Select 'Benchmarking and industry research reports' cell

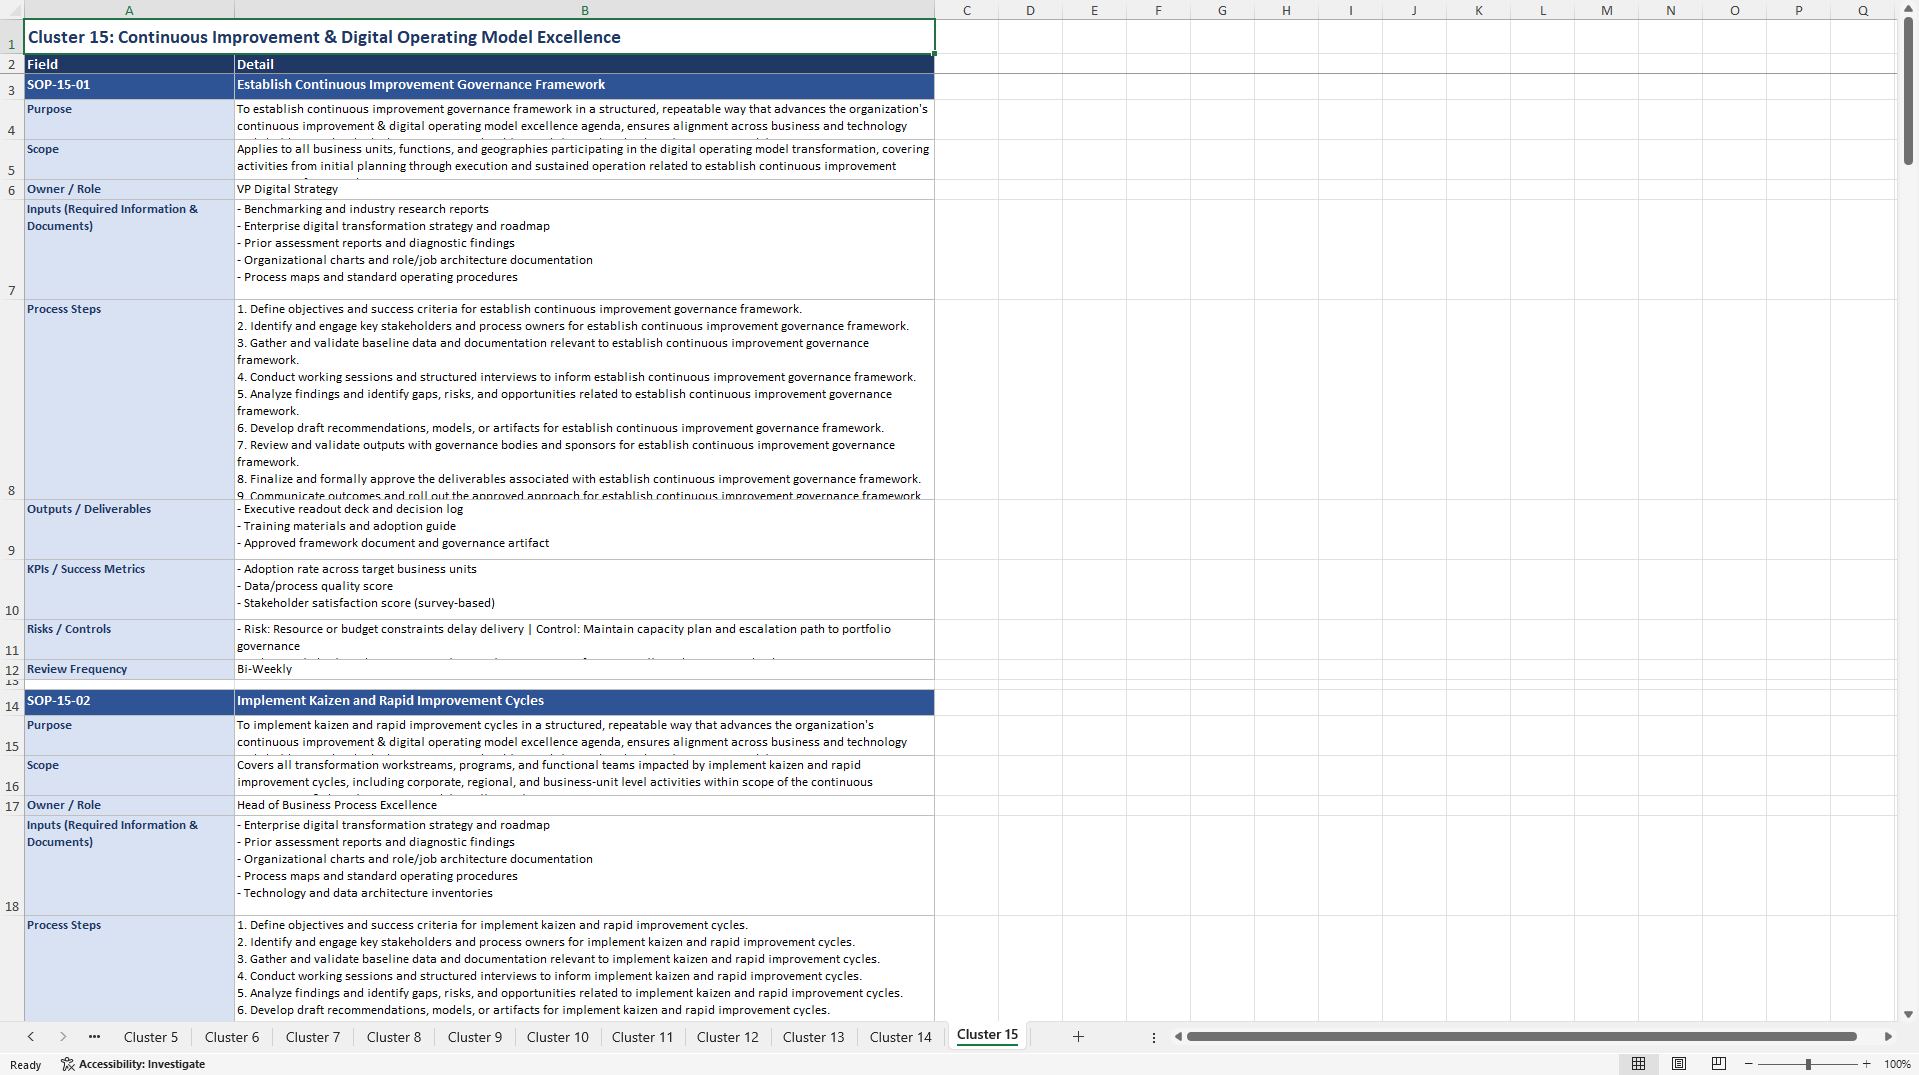tap(585, 249)
